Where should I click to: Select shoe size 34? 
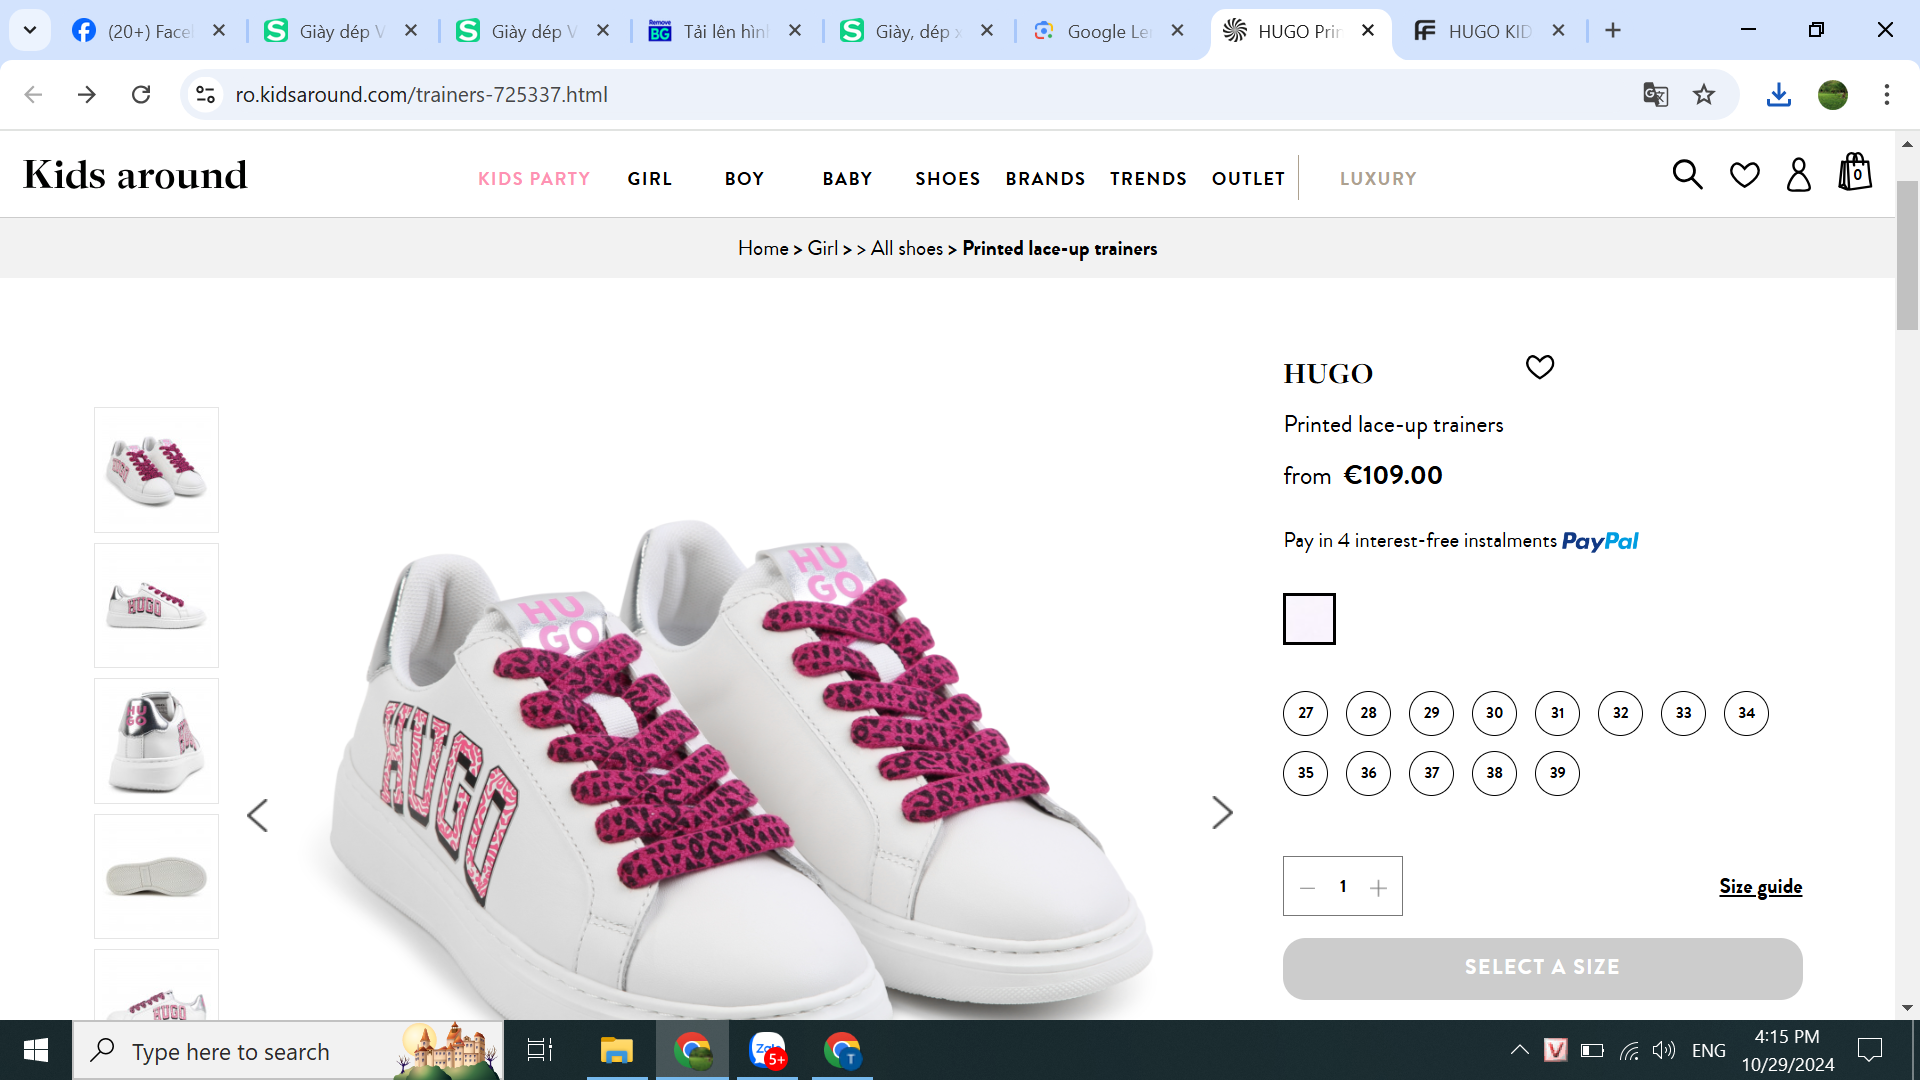1746,713
